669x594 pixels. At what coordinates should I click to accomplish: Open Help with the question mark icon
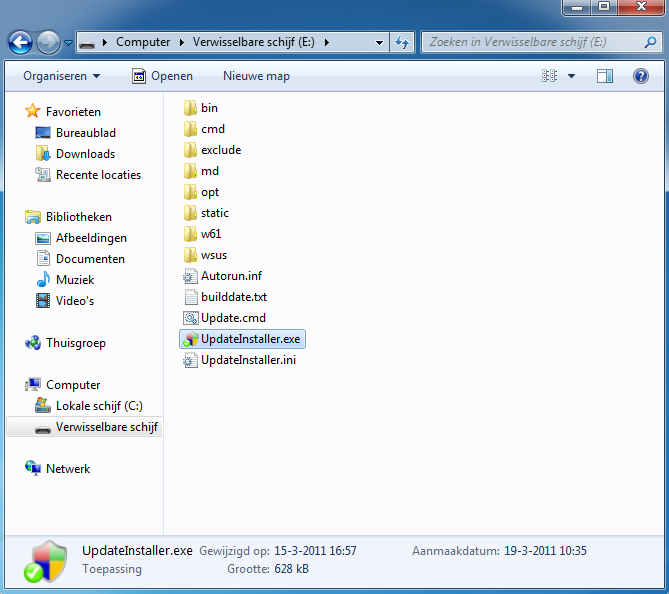[641, 76]
